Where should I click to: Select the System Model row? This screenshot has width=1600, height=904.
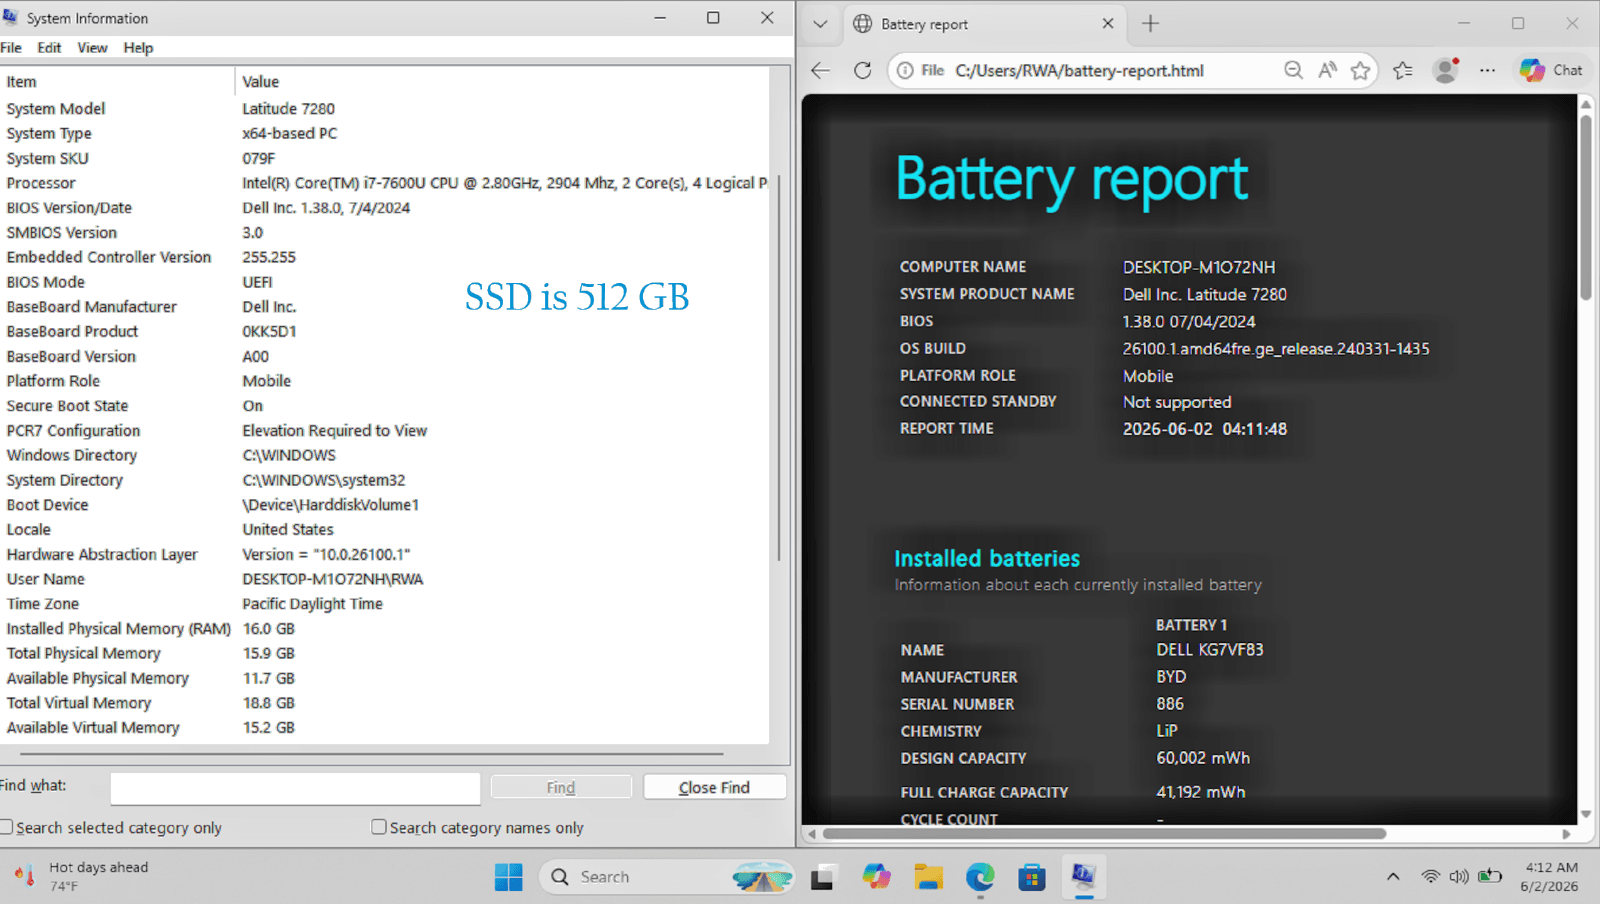(x=385, y=109)
